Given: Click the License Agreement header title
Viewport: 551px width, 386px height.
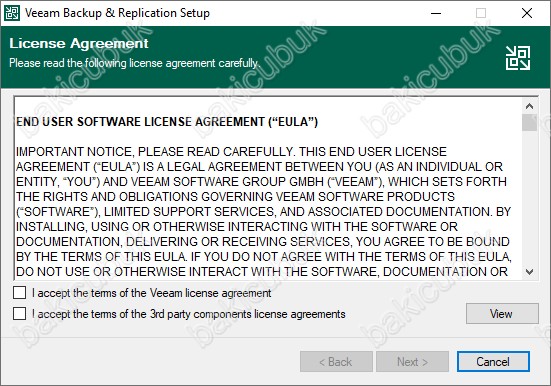Looking at the screenshot, I should coord(79,43).
